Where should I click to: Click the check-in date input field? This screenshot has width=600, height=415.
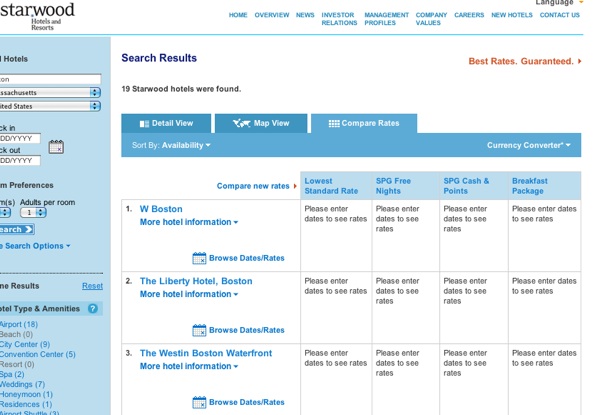[20, 138]
